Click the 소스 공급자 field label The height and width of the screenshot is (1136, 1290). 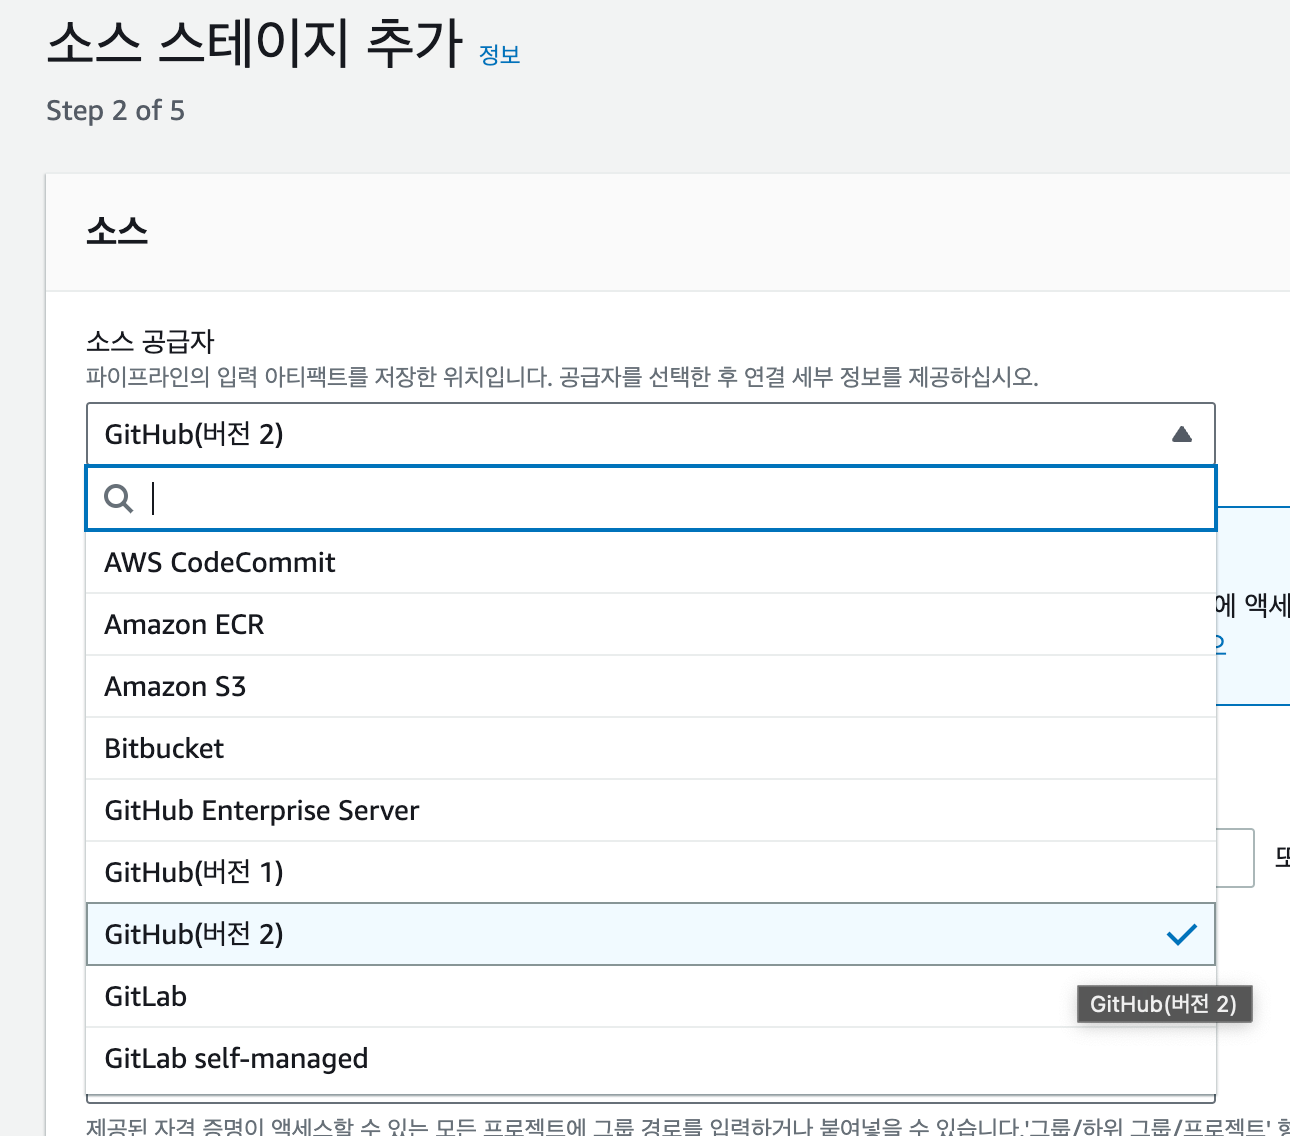tap(150, 341)
